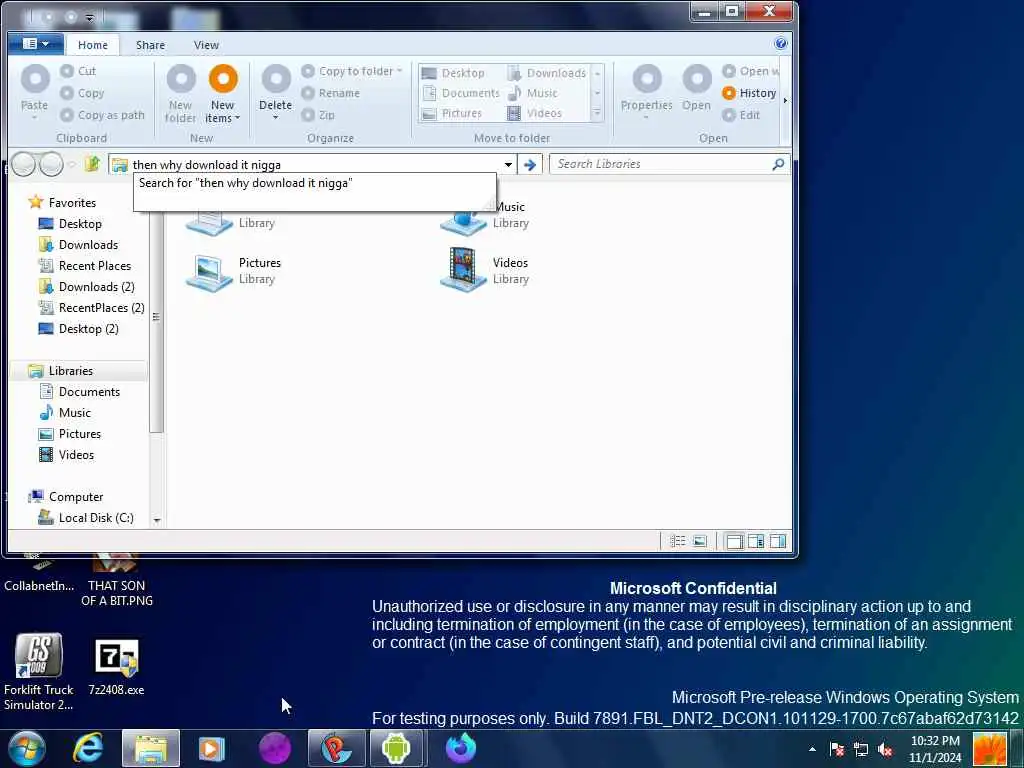Move to Documents folder option
Viewport: 1024px width, 768px height.
click(461, 93)
